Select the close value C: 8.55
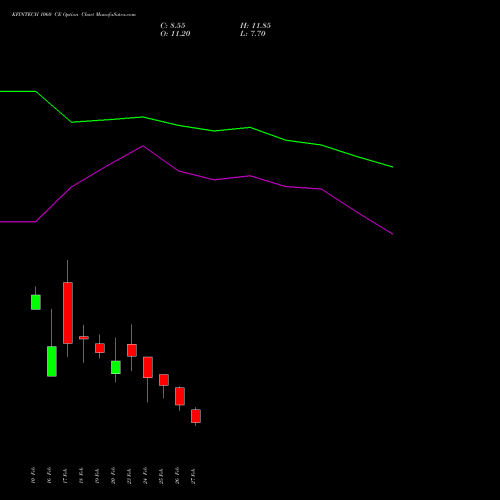The height and width of the screenshot is (500, 500). tap(173, 26)
